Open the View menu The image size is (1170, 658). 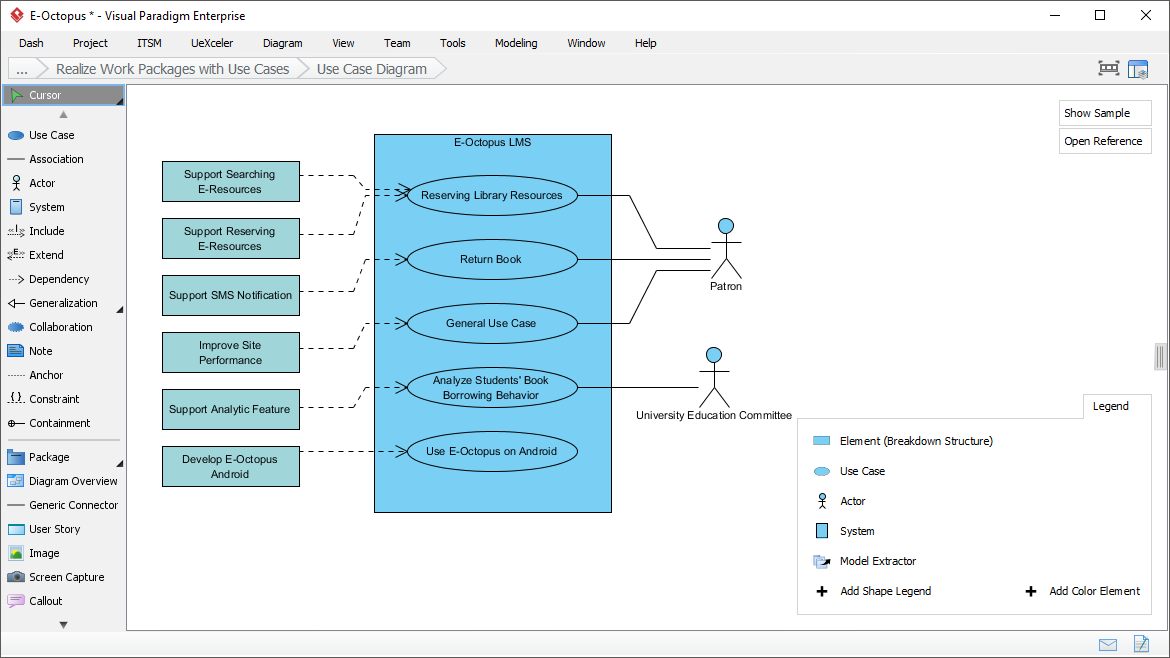[343, 43]
